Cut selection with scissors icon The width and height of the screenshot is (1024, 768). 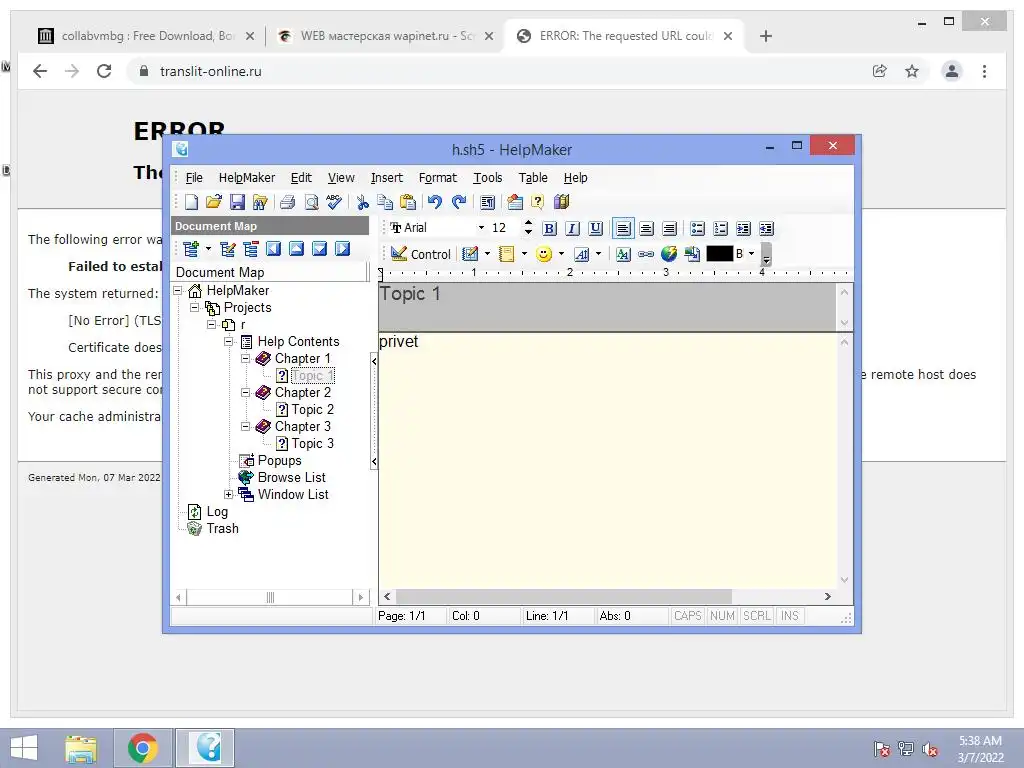coord(362,202)
